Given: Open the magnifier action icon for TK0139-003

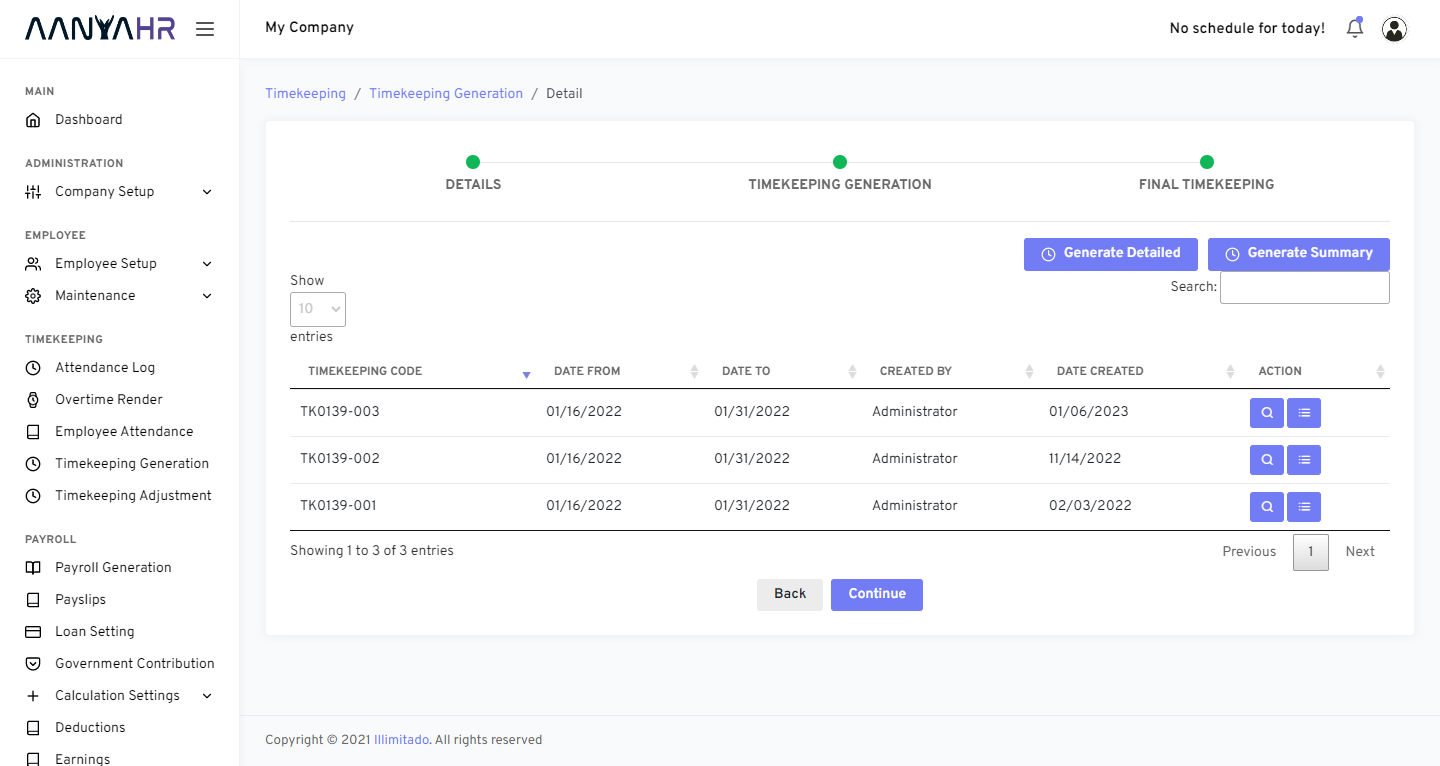Looking at the screenshot, I should coord(1266,412).
